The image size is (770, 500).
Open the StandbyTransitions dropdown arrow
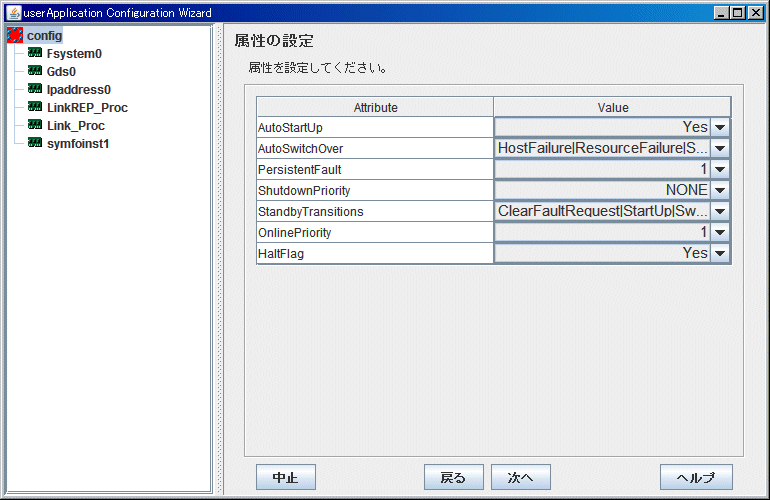(x=720, y=212)
